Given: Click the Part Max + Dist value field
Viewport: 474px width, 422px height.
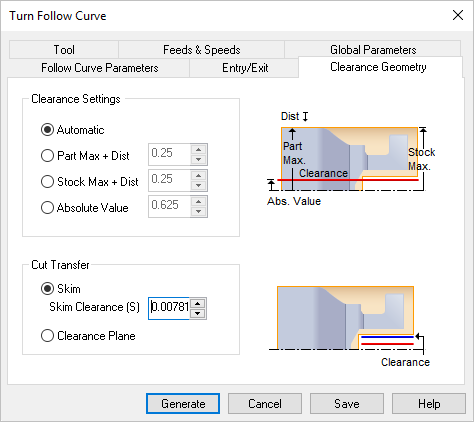Looking at the screenshot, I should pyautogui.click(x=169, y=154).
